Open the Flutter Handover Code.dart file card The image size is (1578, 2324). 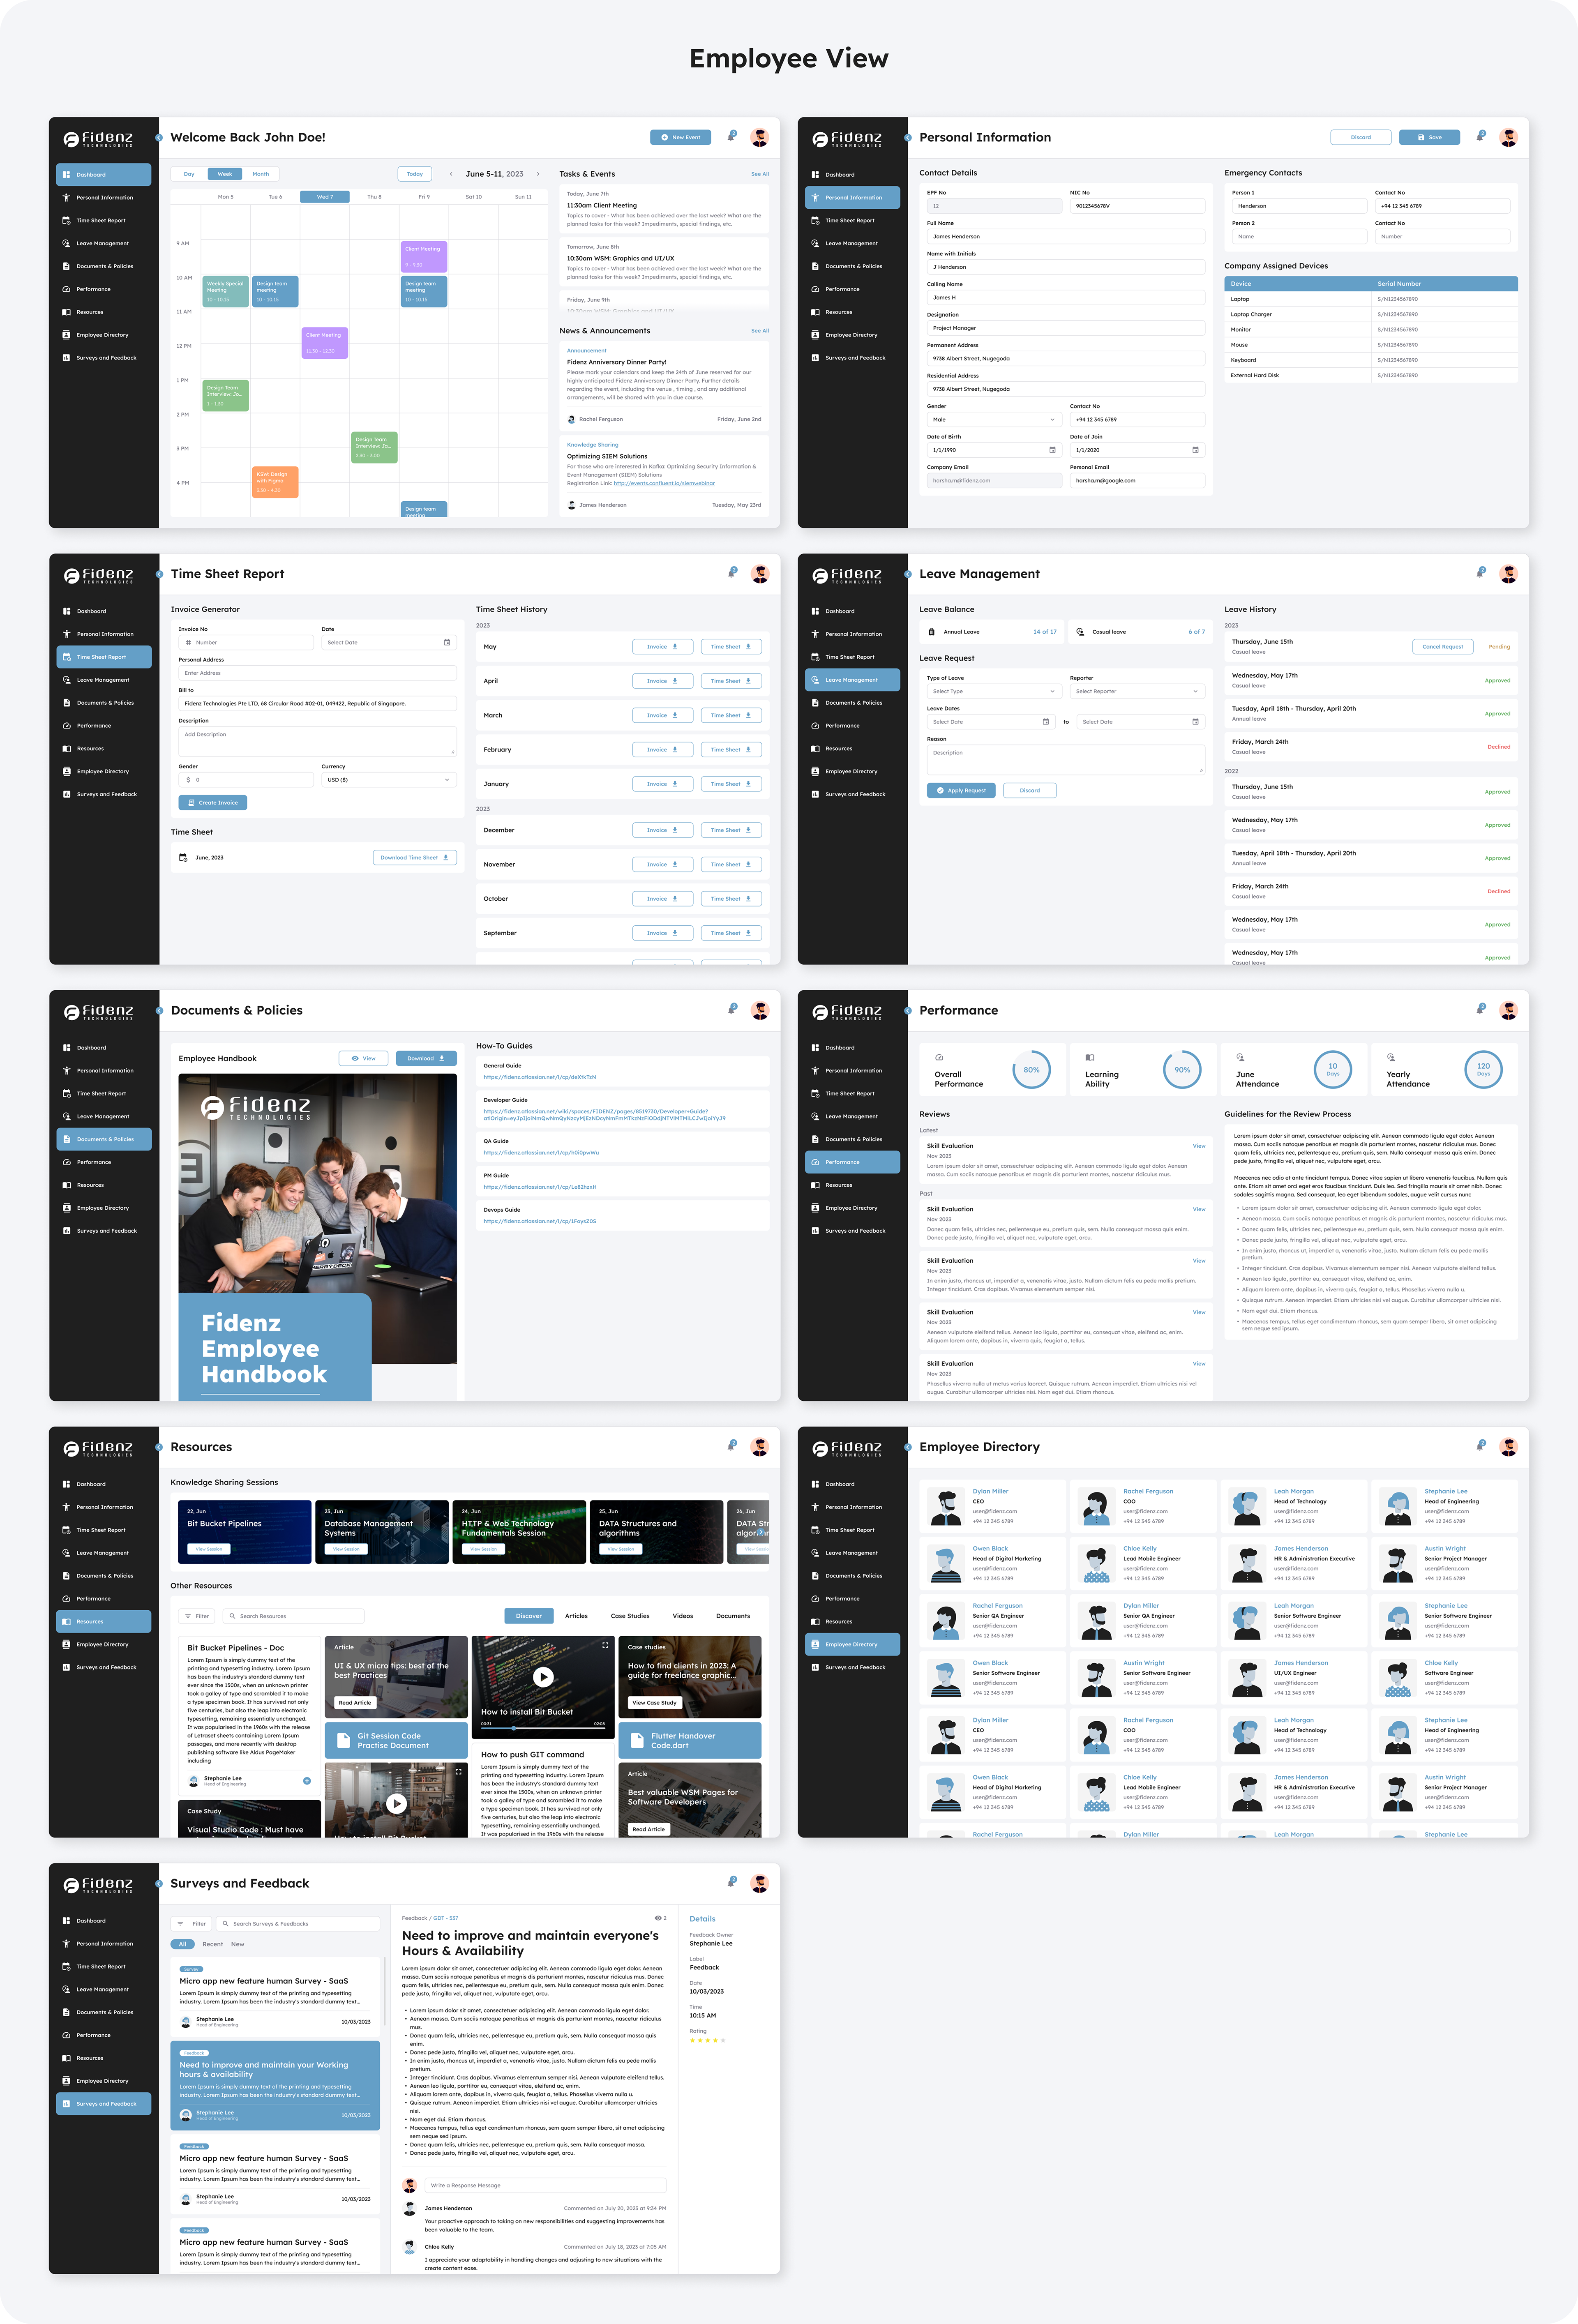690,1740
